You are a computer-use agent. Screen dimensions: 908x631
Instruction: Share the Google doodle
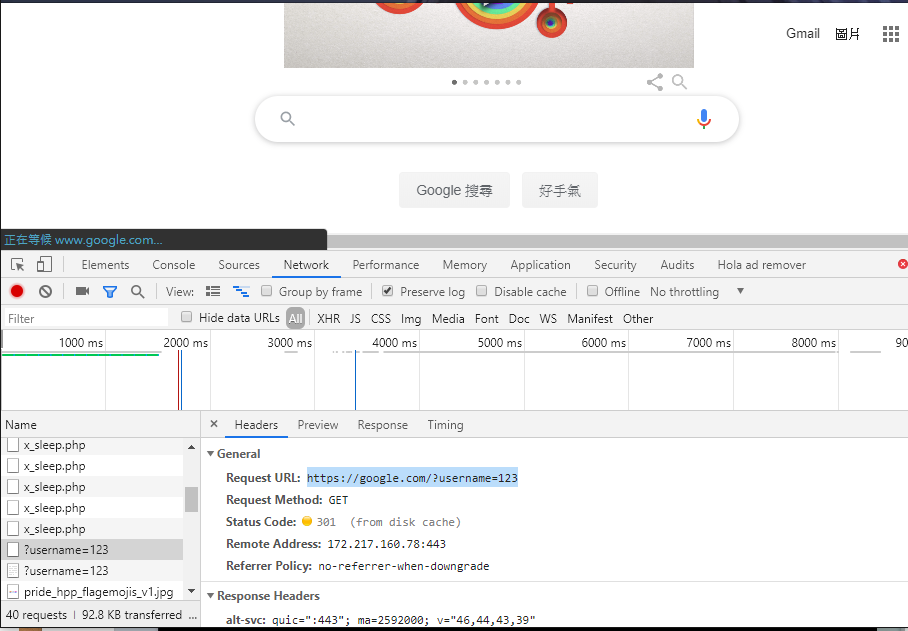(655, 82)
